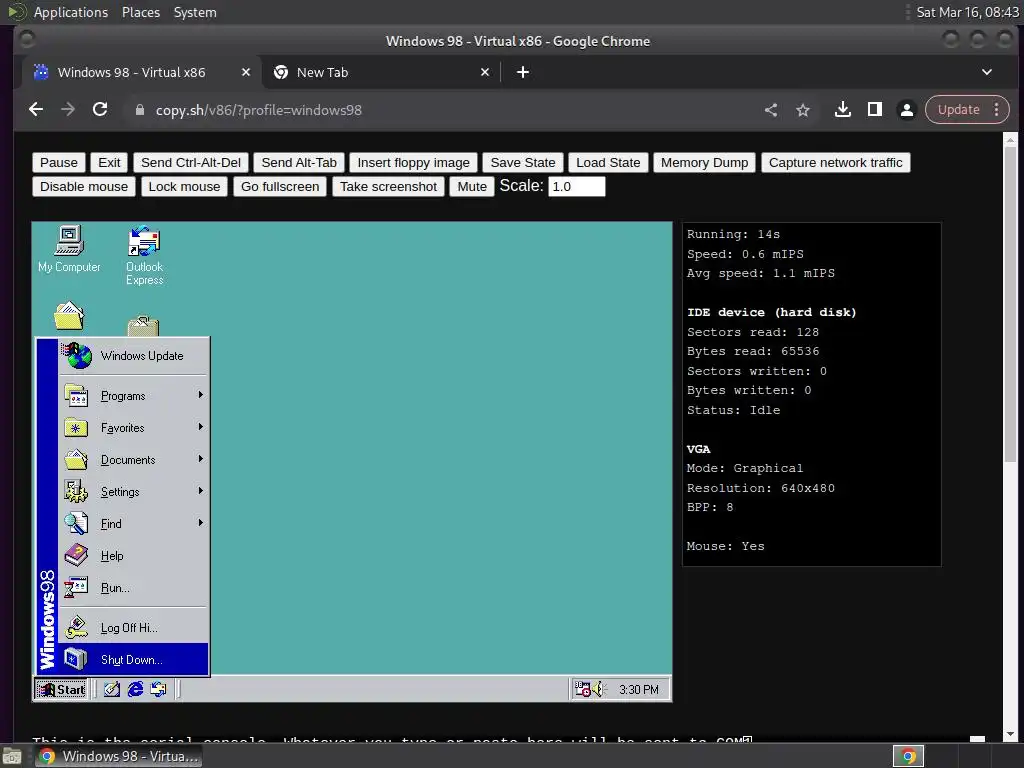Click the Windows 98 Start button
This screenshot has height=768, width=1024.
pos(61,689)
